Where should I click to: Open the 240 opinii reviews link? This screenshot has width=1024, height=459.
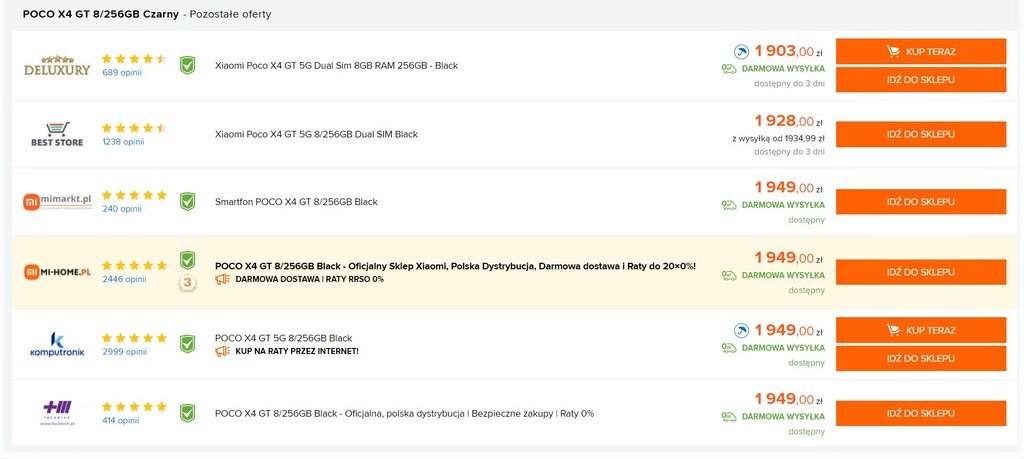[x=122, y=209]
